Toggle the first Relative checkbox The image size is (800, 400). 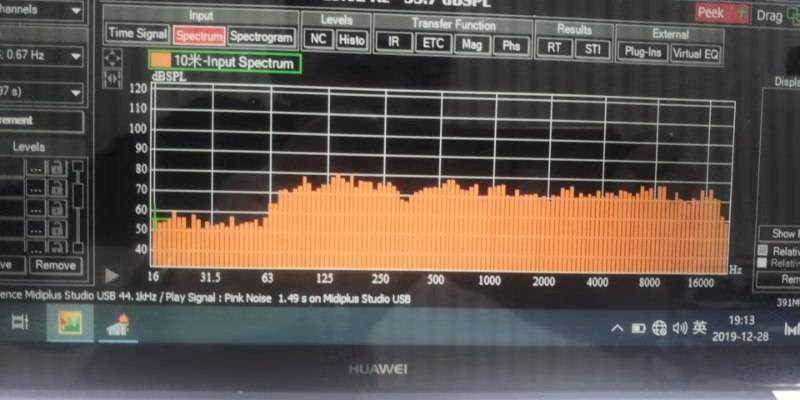coord(763,250)
